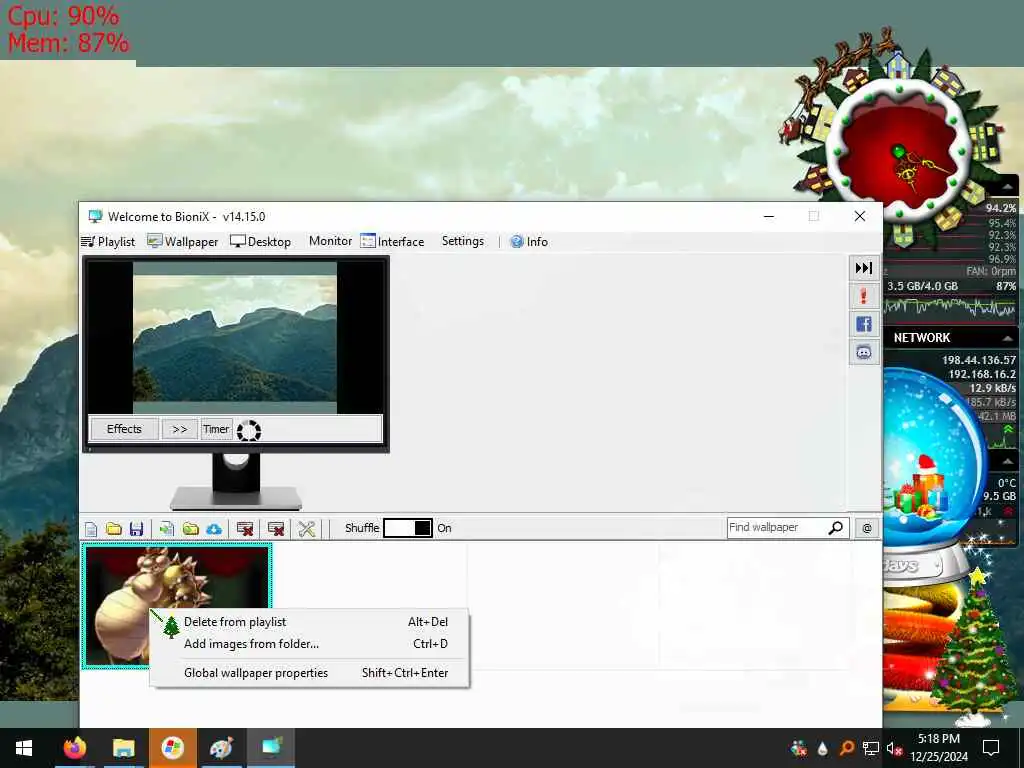Open the Discord icon in the sidebar
Viewport: 1024px width, 768px height.
point(863,353)
